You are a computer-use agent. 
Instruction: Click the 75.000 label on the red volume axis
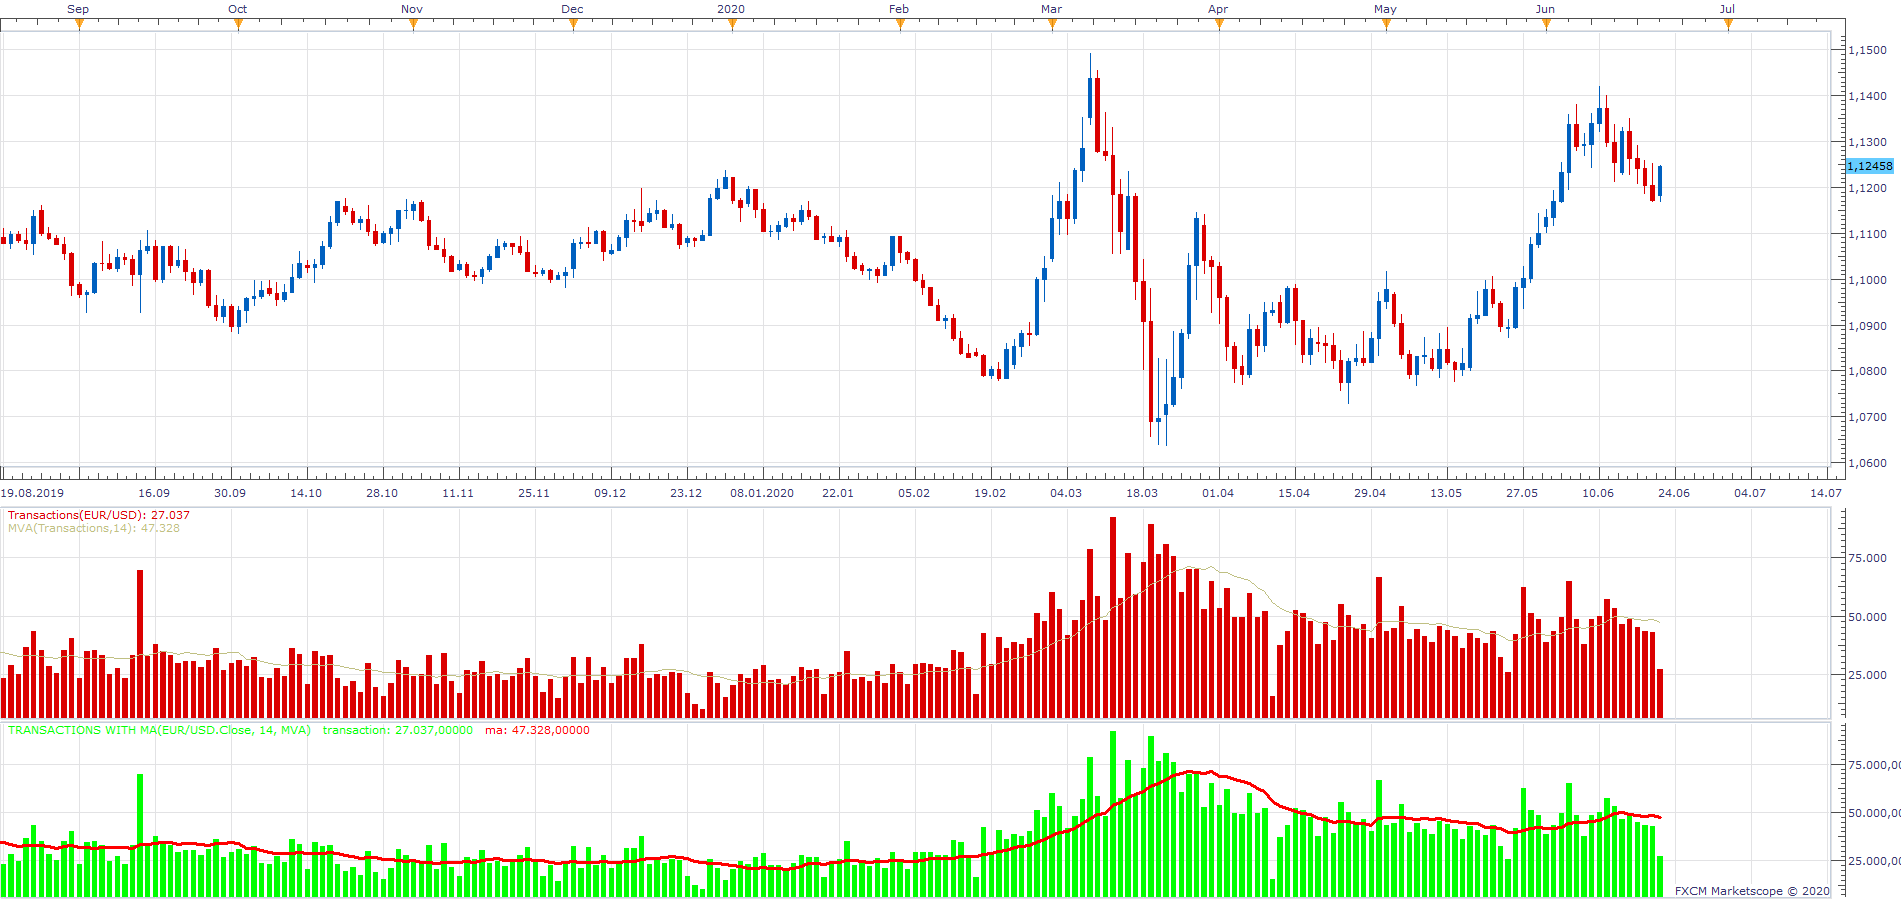pyautogui.click(x=1867, y=558)
